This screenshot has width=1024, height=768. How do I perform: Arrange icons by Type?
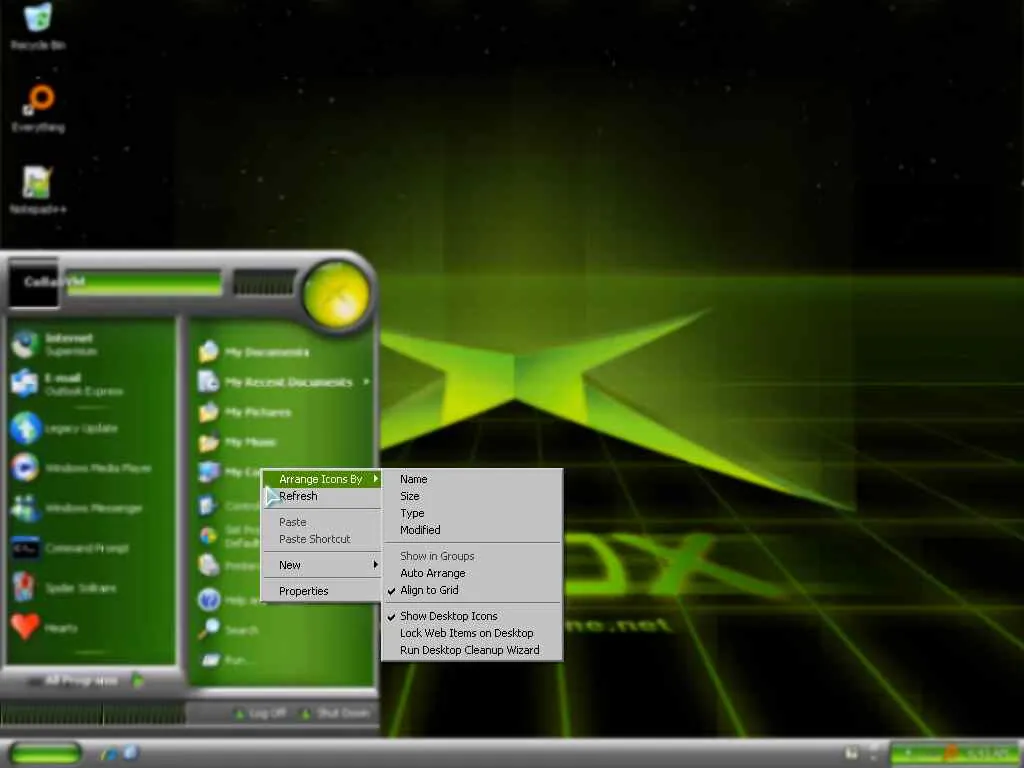(x=472, y=513)
